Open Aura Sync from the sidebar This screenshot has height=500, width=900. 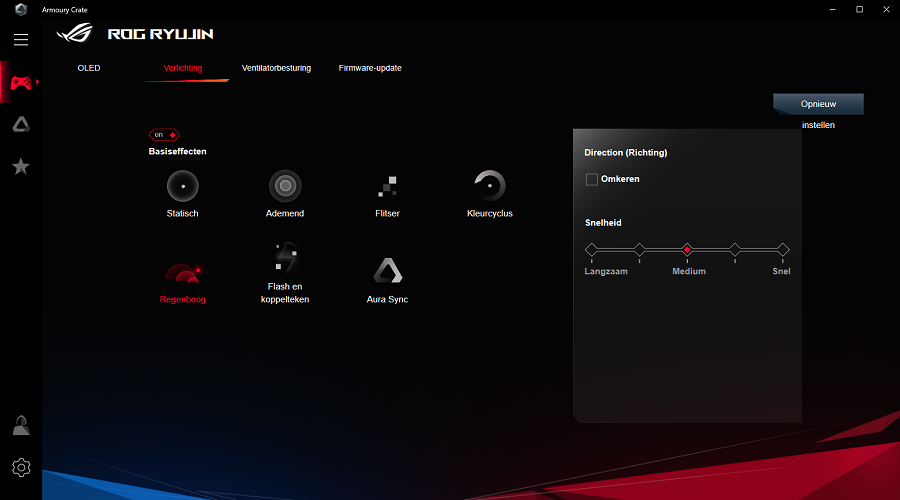[21, 125]
